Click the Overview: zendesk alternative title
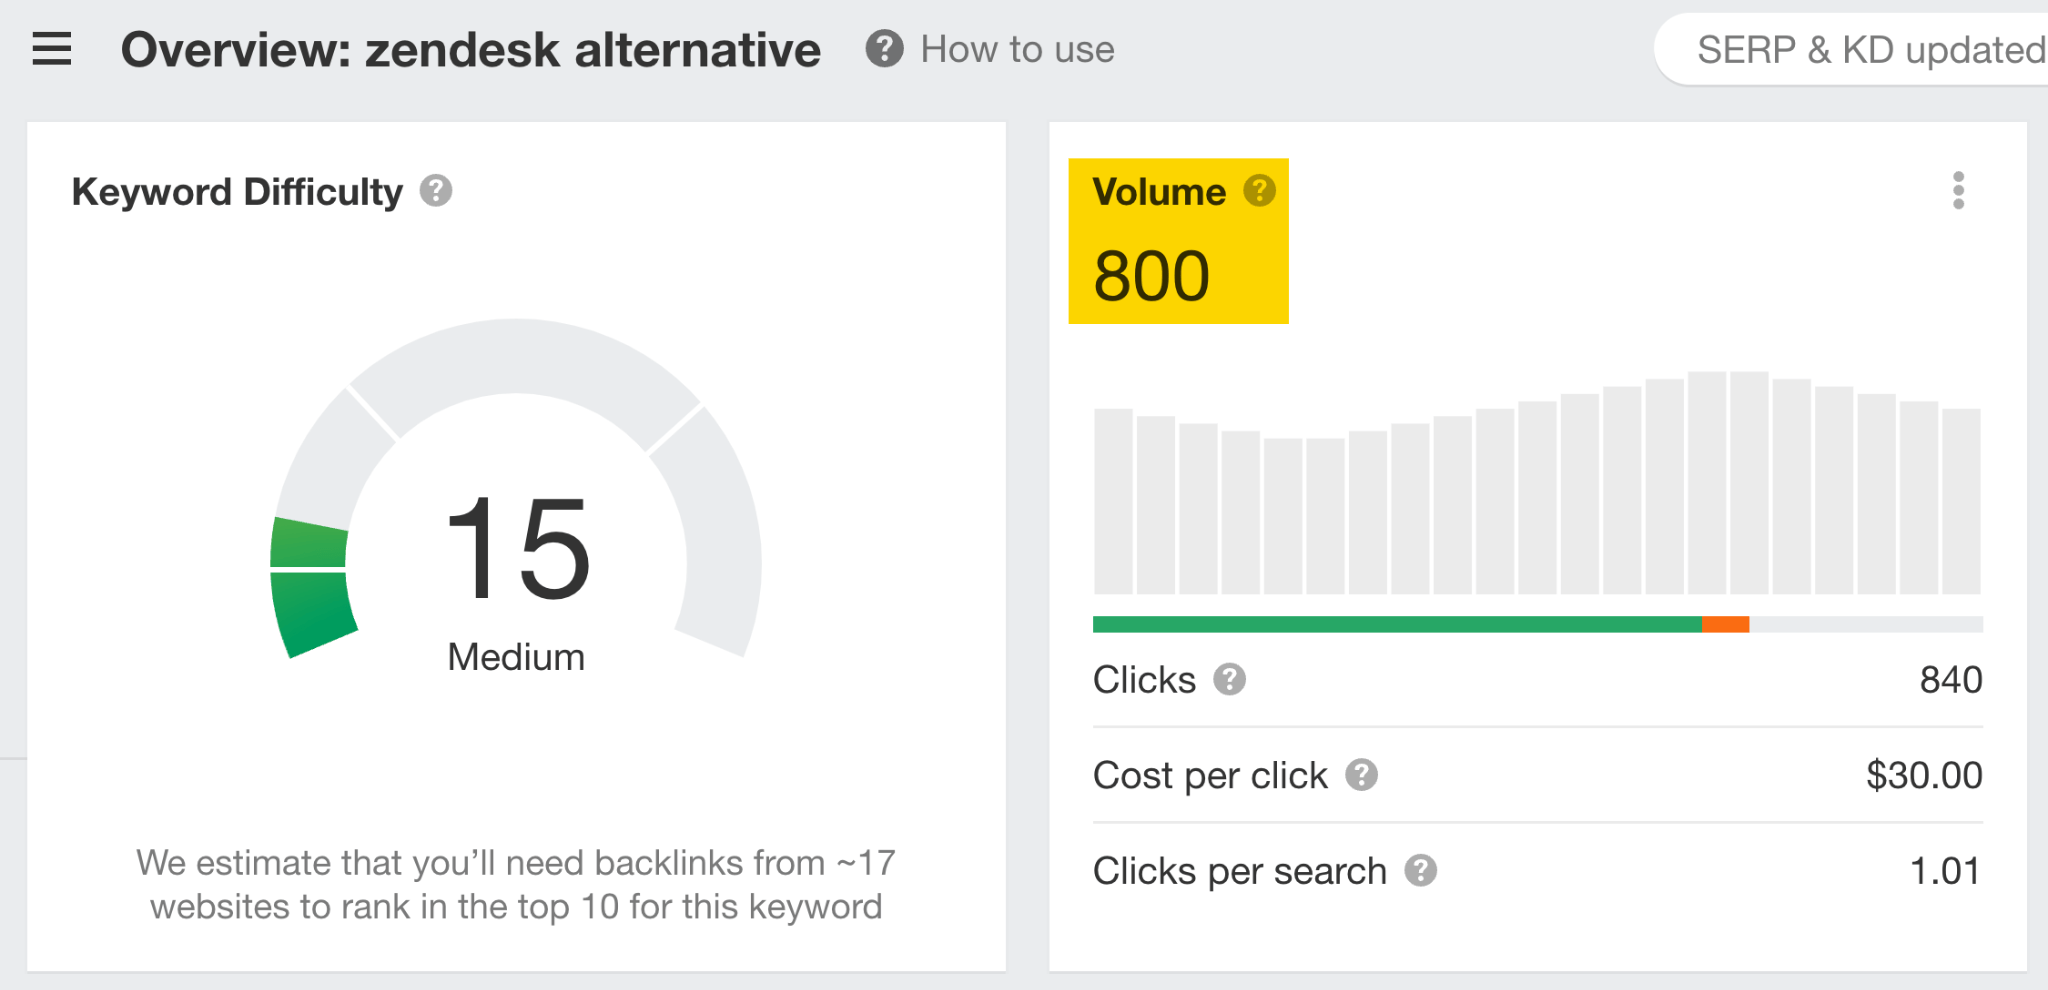Image resolution: width=2048 pixels, height=990 pixels. pyautogui.click(x=470, y=49)
